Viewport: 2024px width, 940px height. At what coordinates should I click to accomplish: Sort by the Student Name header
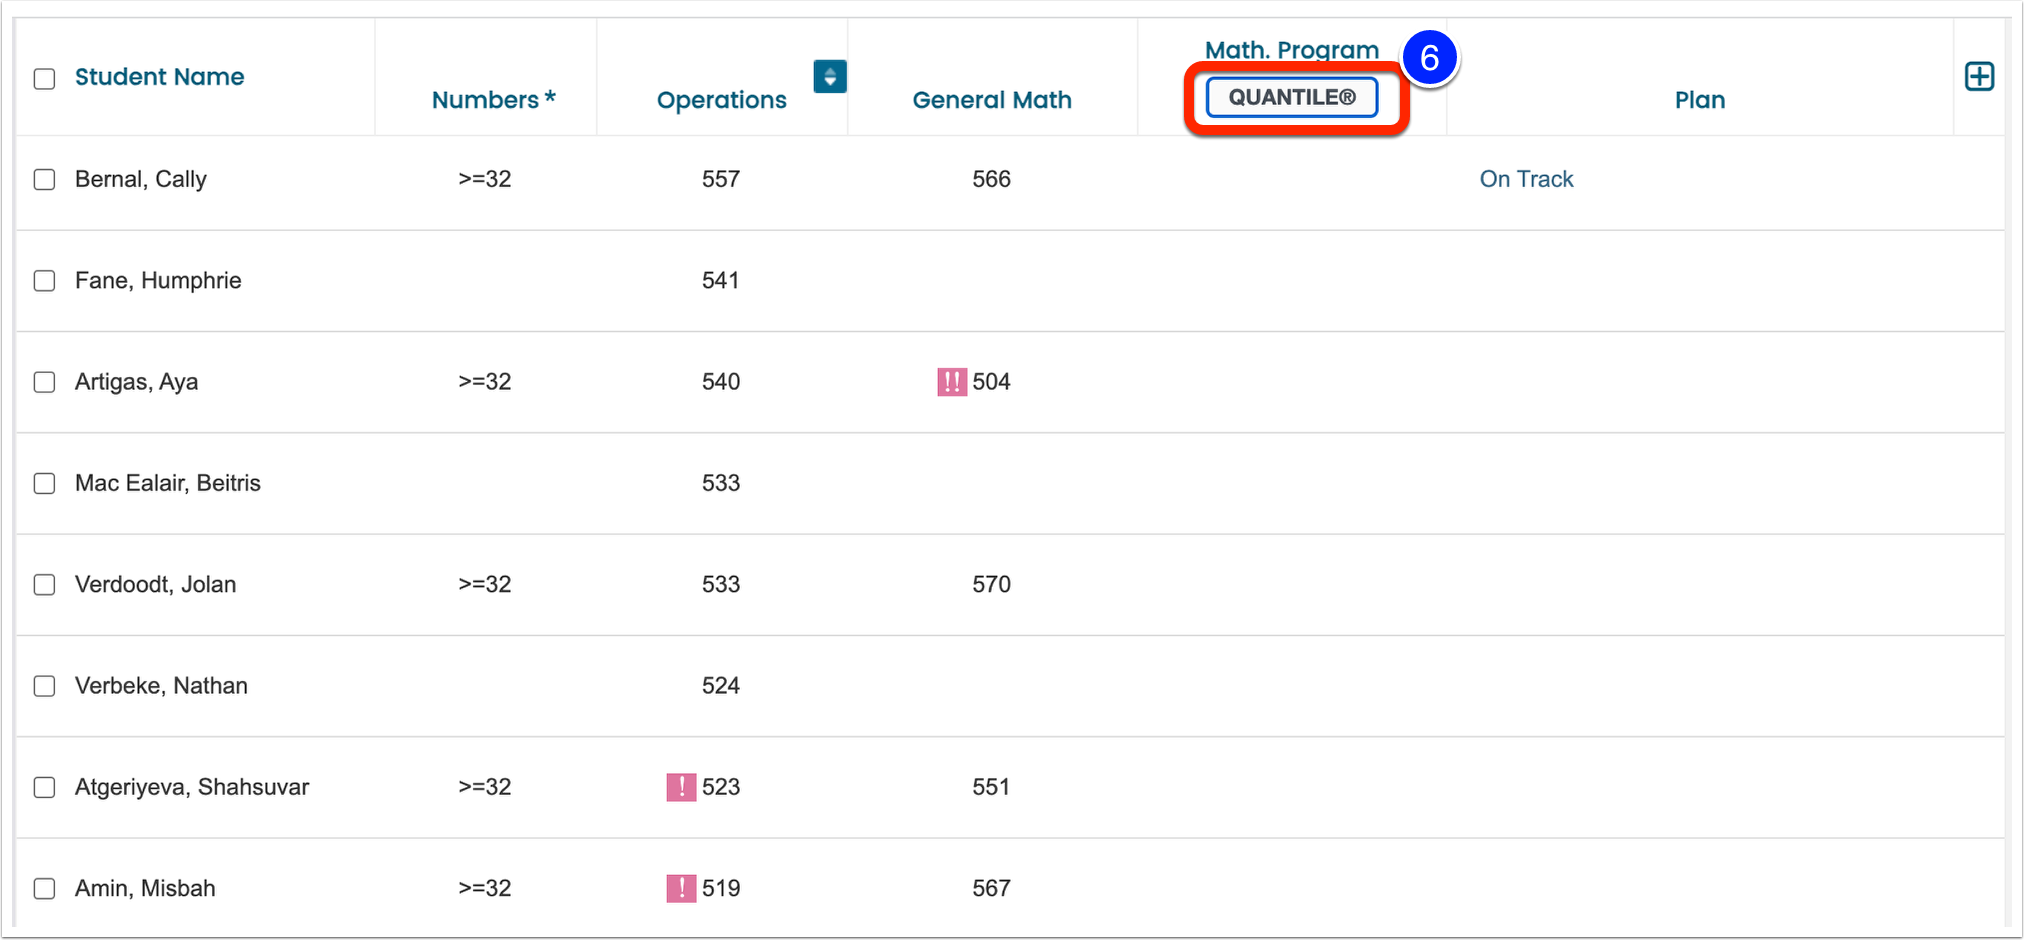[x=159, y=77]
